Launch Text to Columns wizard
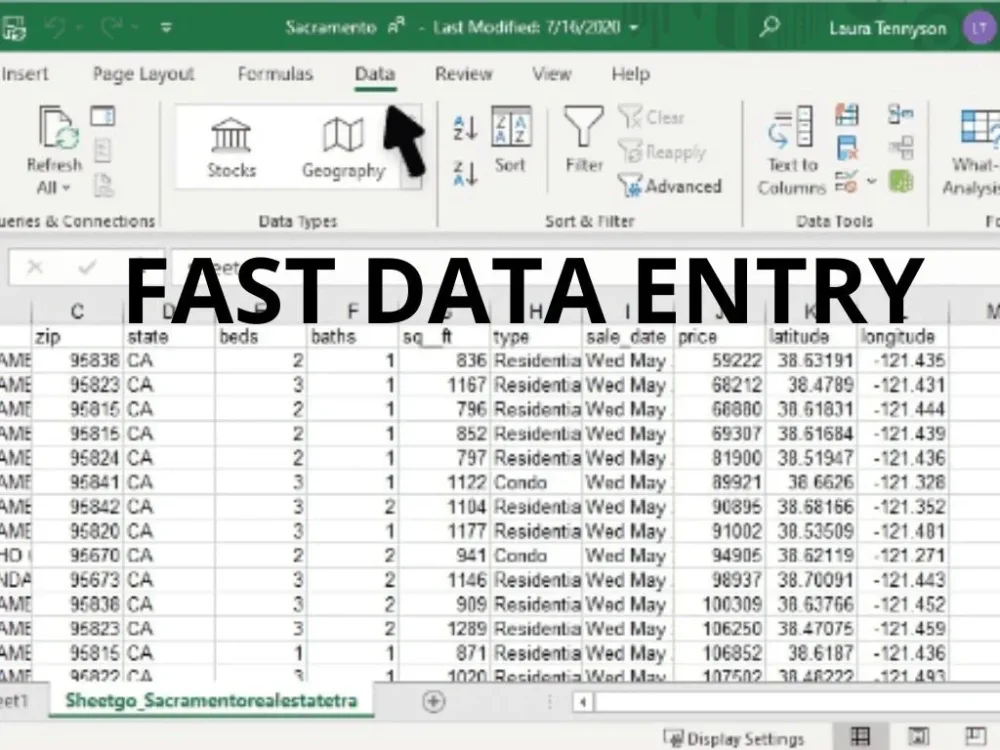 click(791, 151)
